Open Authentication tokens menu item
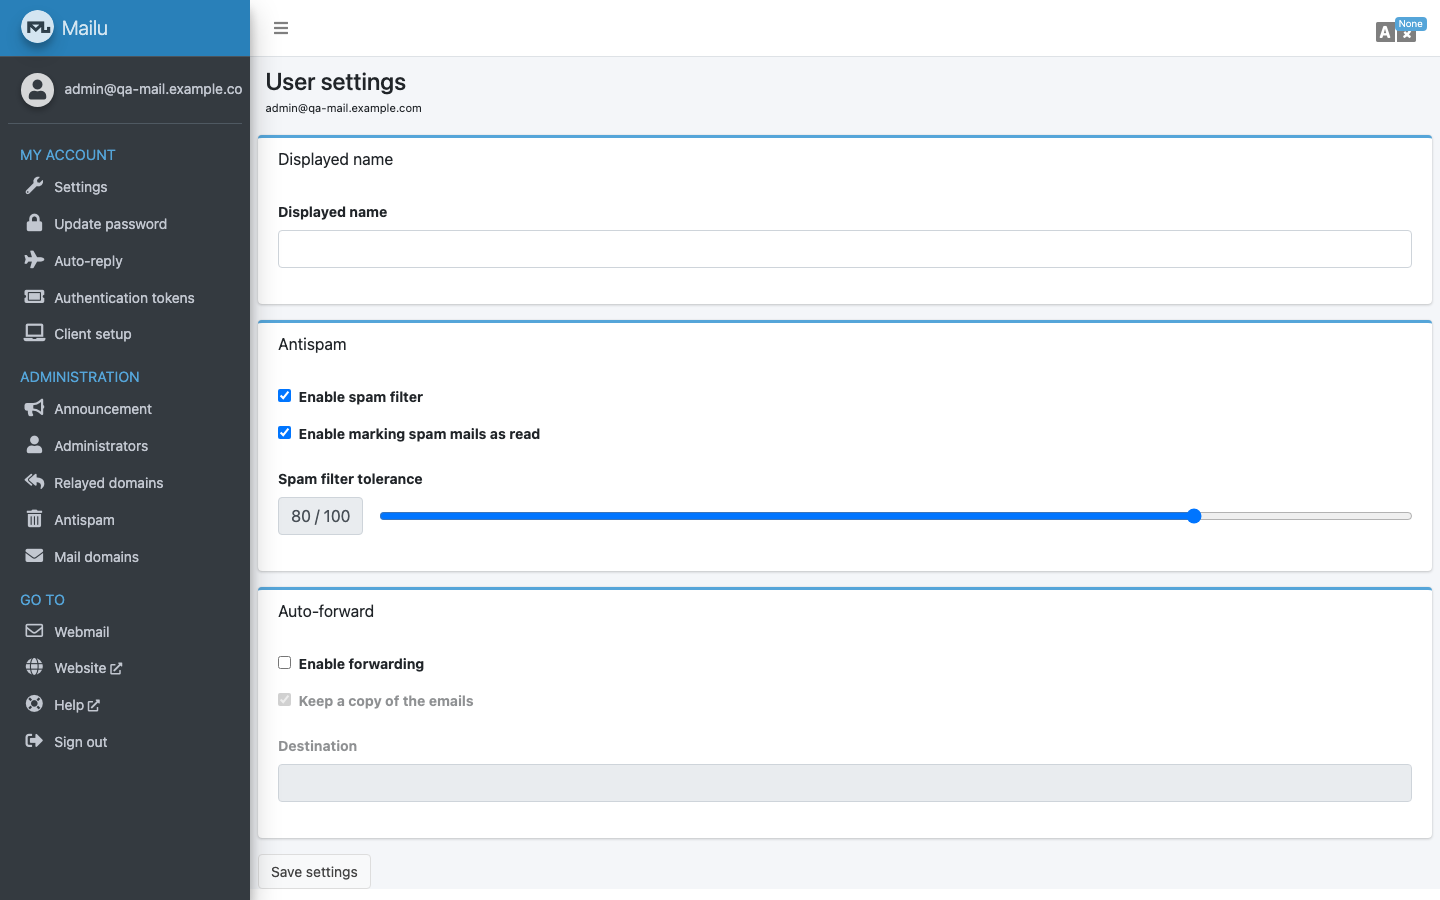Viewport: 1440px width, 900px height. pyautogui.click(x=125, y=298)
